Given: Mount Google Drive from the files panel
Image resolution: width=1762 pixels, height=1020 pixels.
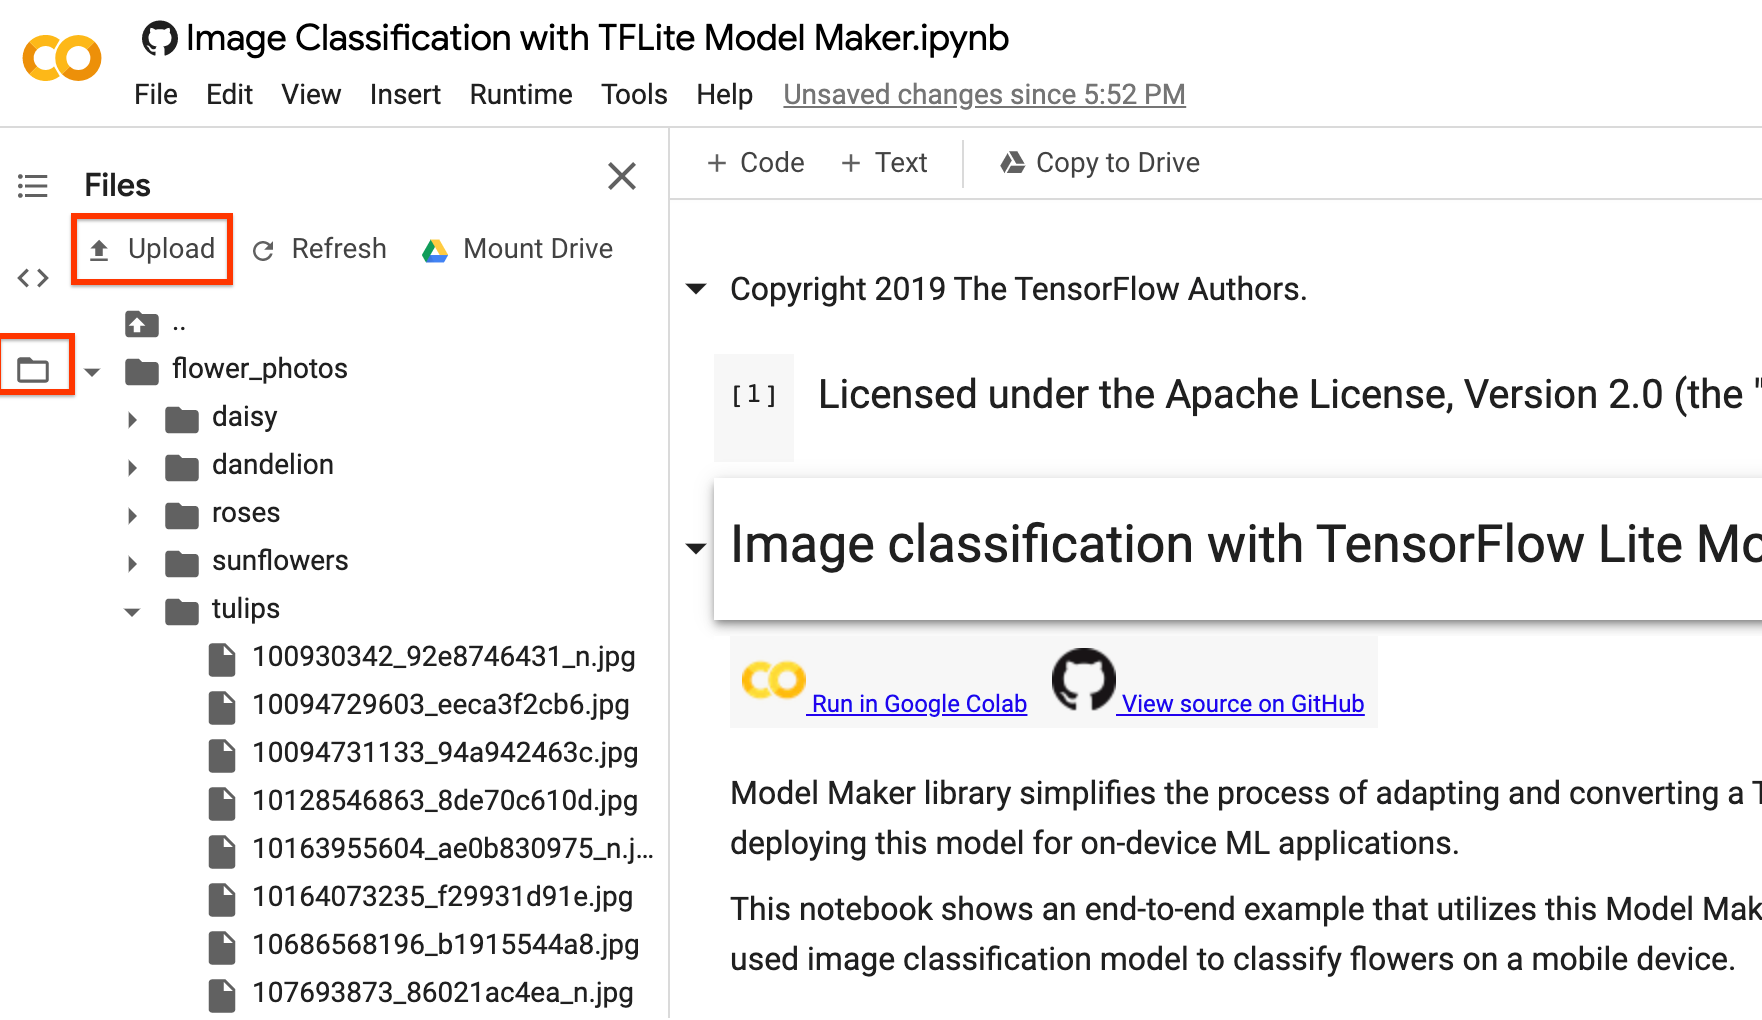Looking at the screenshot, I should coord(517,249).
